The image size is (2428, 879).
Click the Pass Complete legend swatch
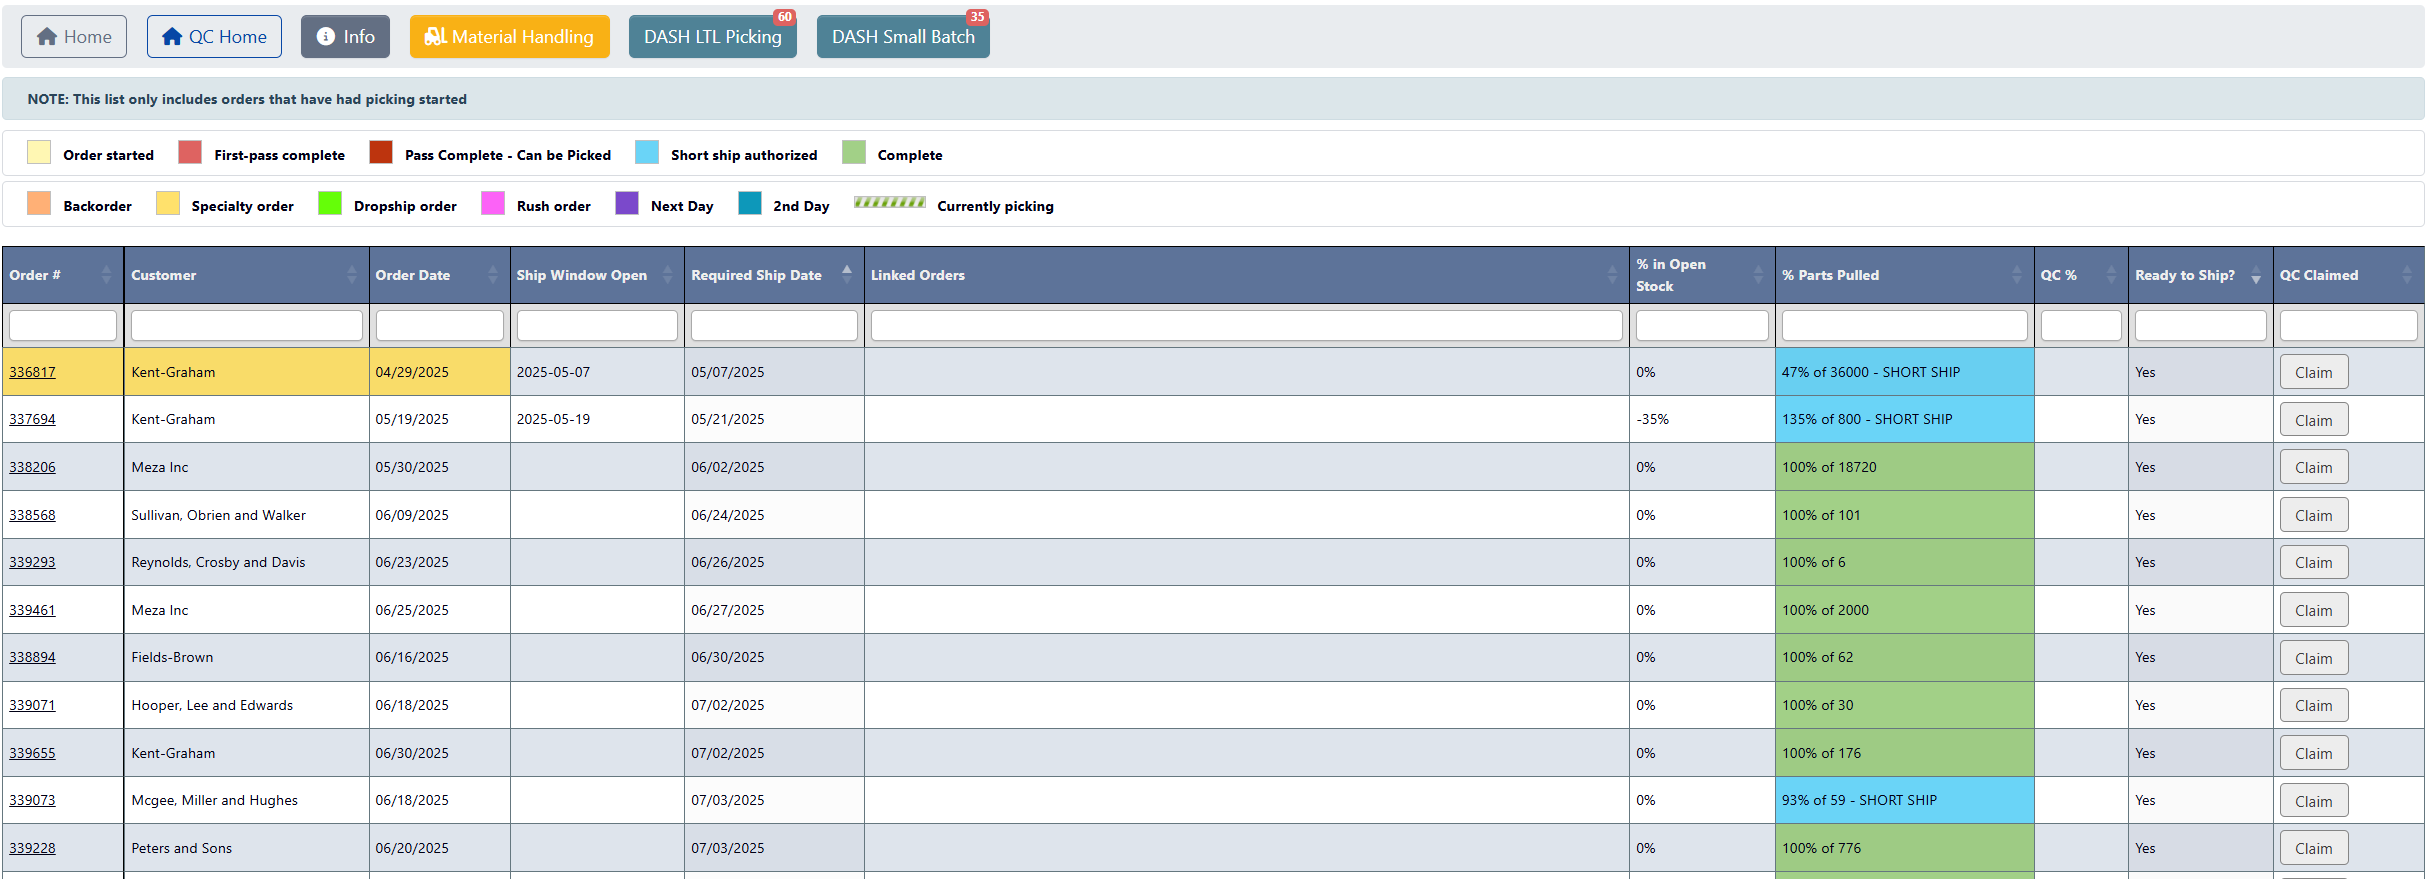[381, 153]
